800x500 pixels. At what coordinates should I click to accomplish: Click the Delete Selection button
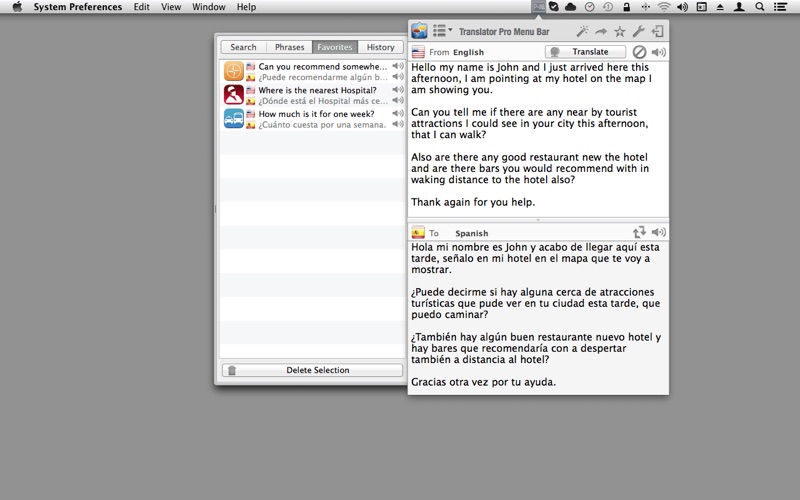point(312,370)
